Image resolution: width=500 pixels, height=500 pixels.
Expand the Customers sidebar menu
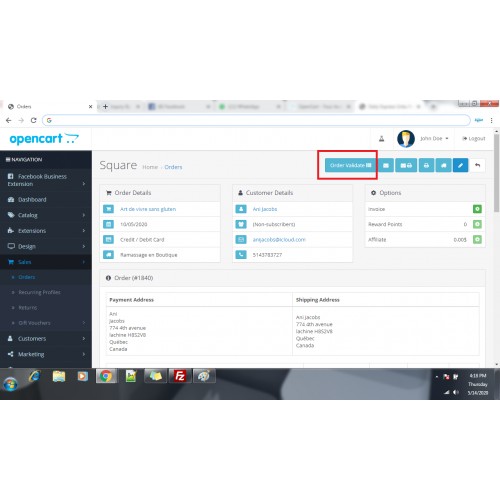pos(46,339)
